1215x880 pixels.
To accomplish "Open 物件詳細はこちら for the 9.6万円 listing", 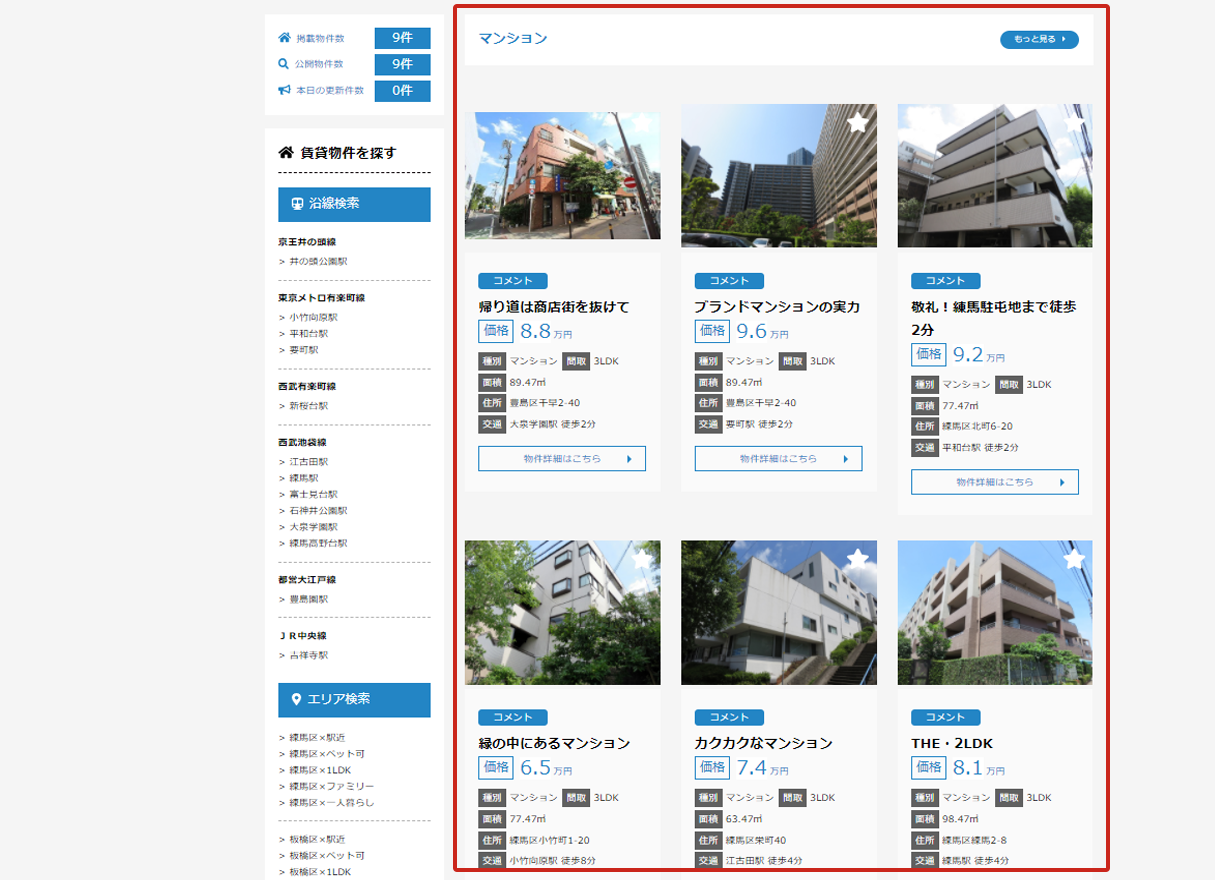I will [x=778, y=459].
